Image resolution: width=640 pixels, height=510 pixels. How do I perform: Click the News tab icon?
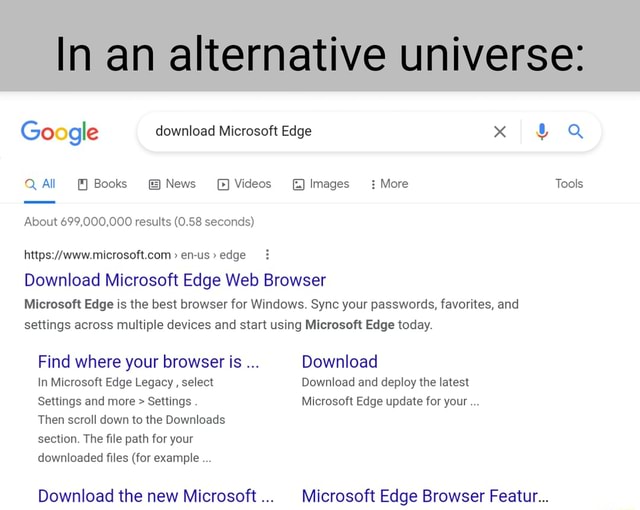pyautogui.click(x=154, y=184)
